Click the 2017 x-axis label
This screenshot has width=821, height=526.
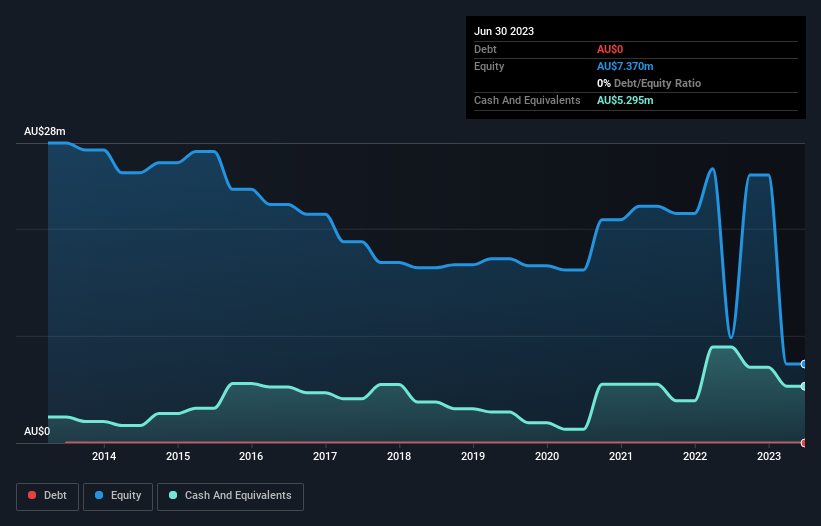[325, 456]
